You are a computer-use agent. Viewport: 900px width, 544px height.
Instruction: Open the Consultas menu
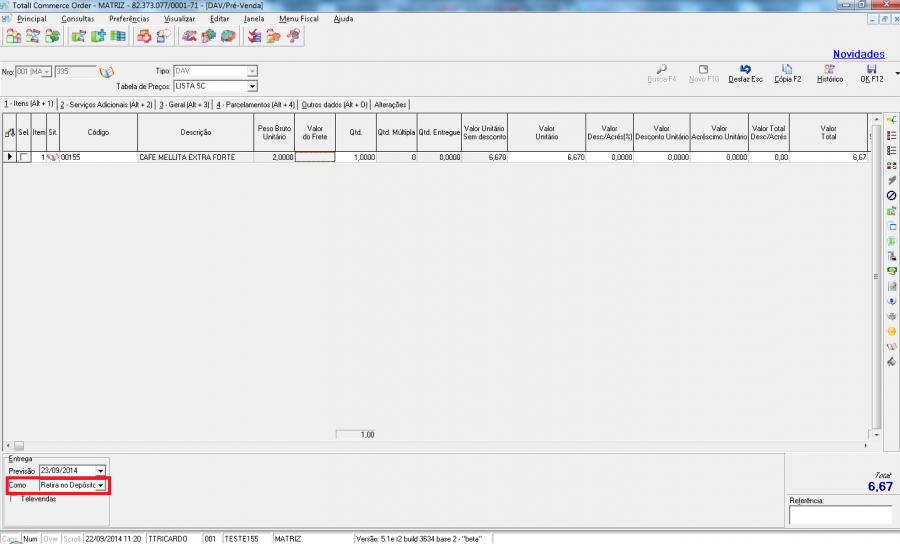78,19
